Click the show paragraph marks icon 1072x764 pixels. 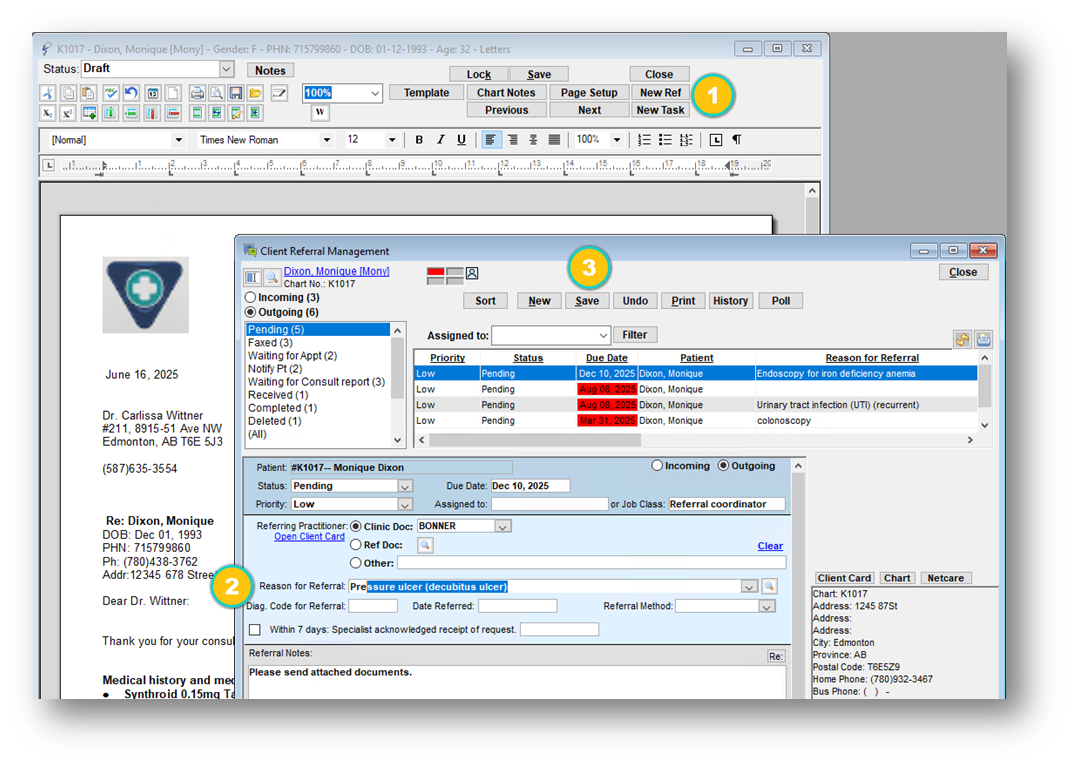click(x=737, y=140)
